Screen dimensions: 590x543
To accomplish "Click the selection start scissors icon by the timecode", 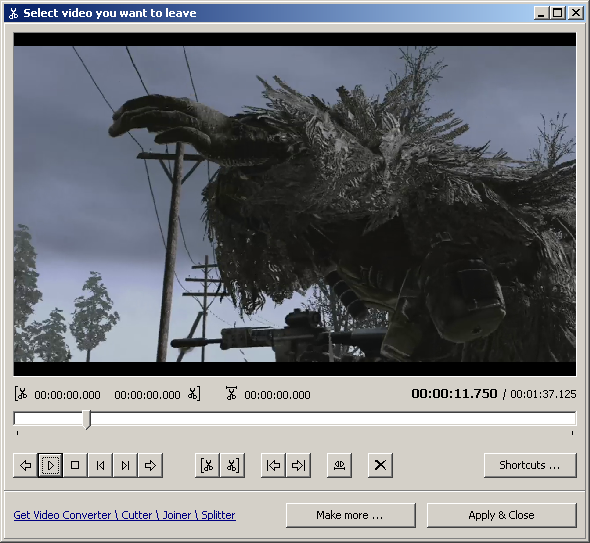I will (x=21, y=394).
